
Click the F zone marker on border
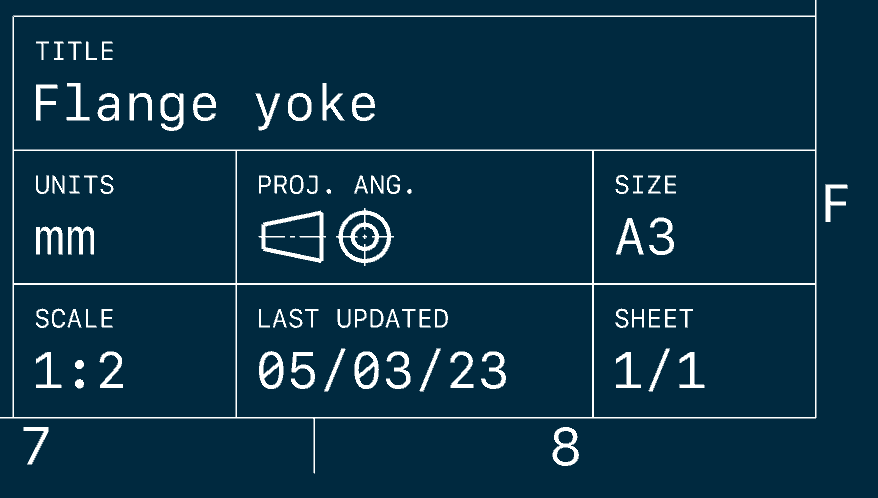point(836,205)
